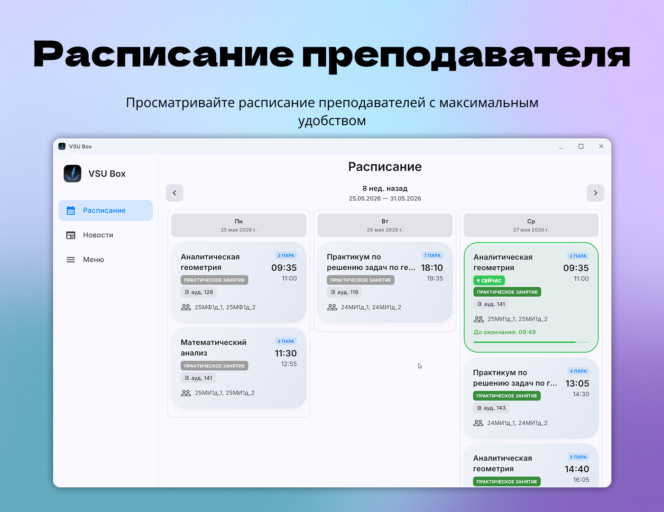This screenshot has height=512, width=664.
Task: Click the 09:35 time on Monday's card
Action: point(284,268)
